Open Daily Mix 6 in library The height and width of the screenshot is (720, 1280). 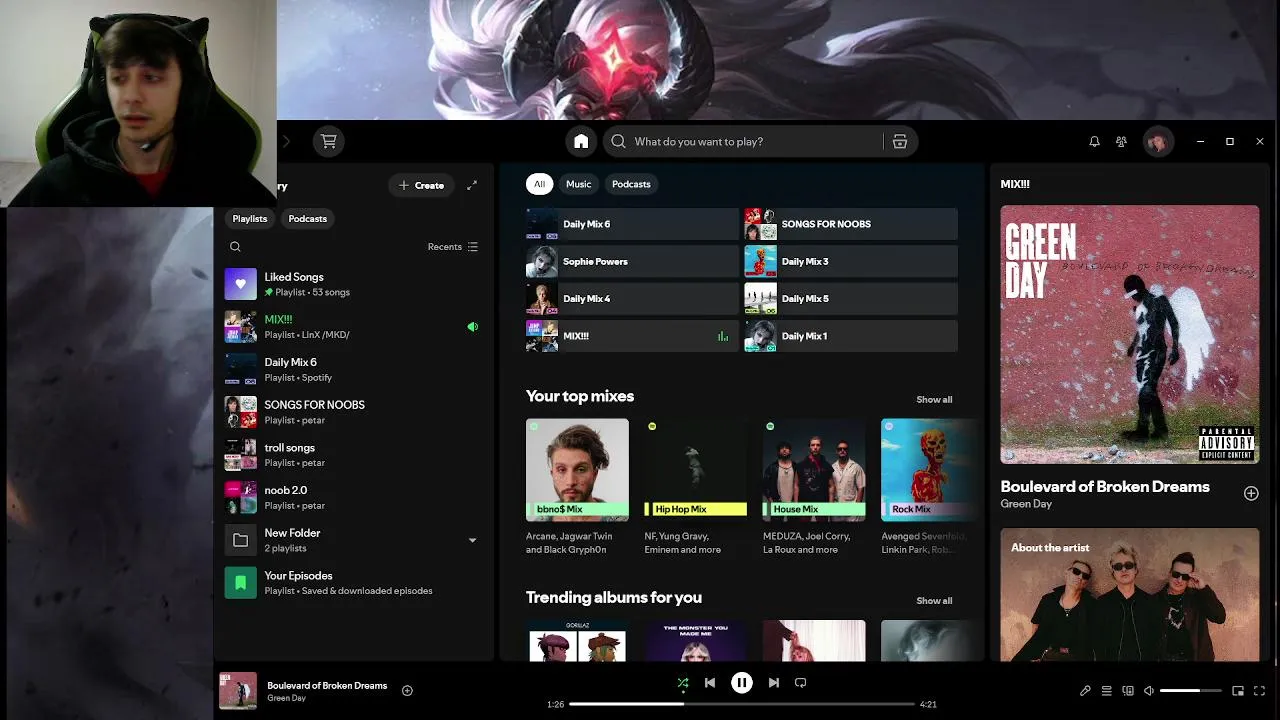click(x=352, y=370)
